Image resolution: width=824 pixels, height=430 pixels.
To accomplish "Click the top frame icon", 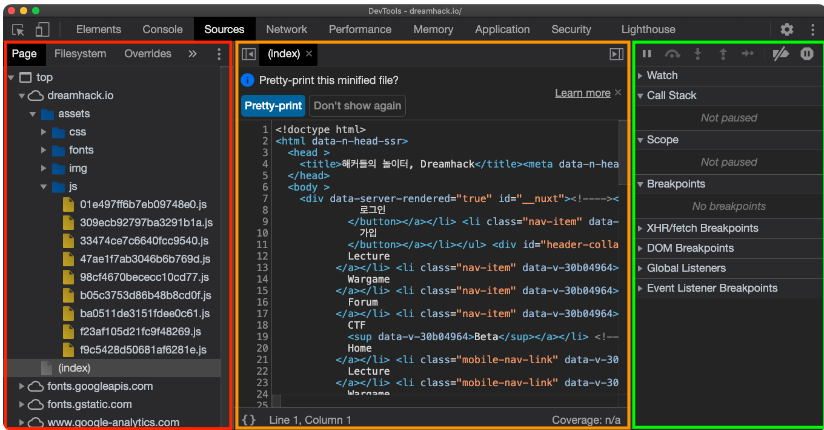I will coord(25,78).
